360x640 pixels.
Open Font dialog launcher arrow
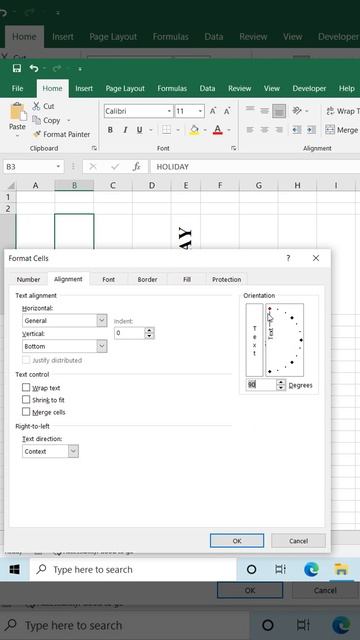tap(233, 149)
